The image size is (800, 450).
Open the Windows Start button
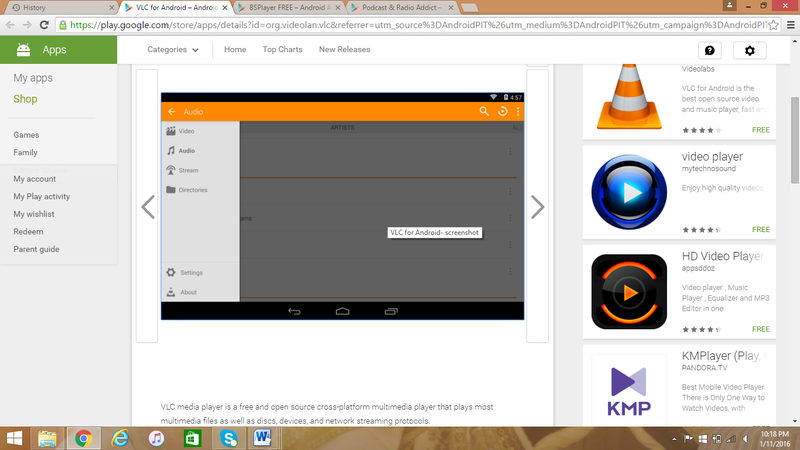[x=14, y=438]
